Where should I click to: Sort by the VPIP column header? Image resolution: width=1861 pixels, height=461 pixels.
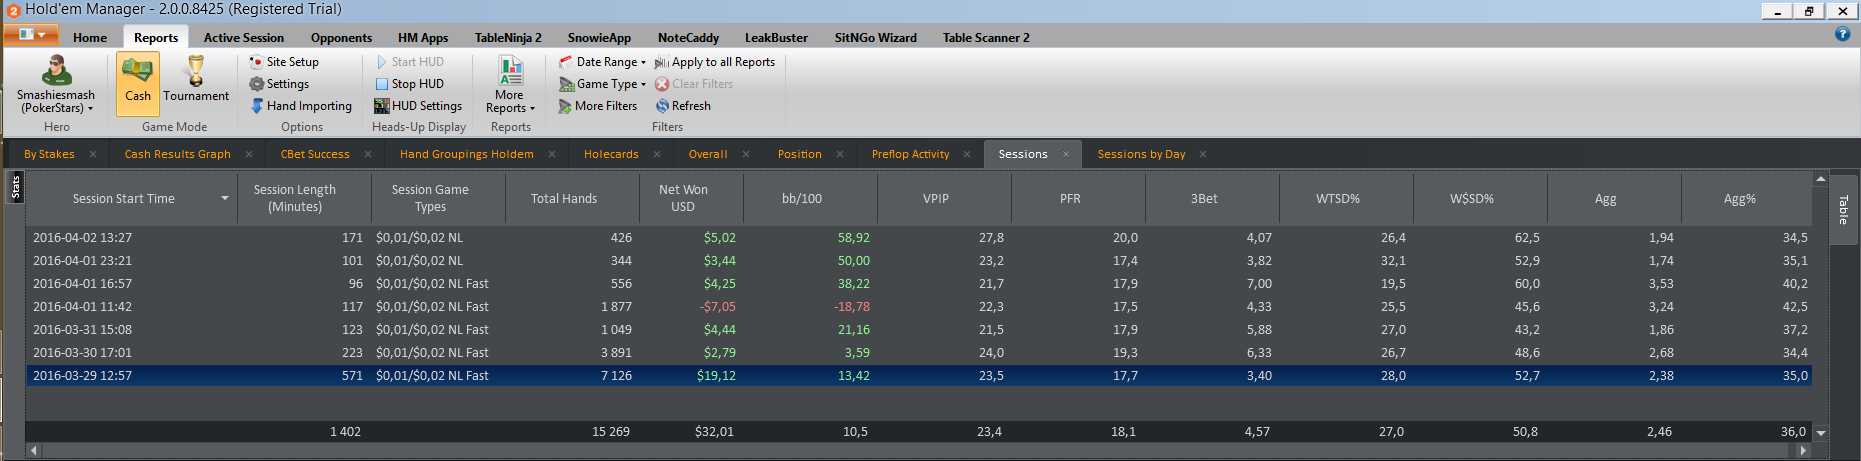click(x=936, y=198)
